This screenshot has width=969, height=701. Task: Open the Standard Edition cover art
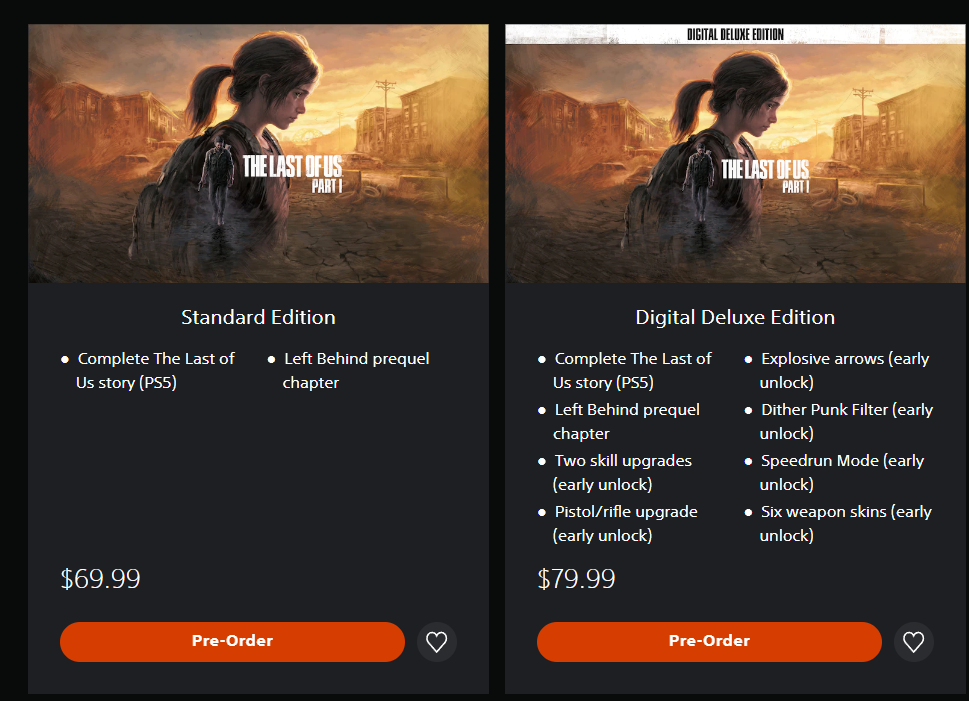258,153
